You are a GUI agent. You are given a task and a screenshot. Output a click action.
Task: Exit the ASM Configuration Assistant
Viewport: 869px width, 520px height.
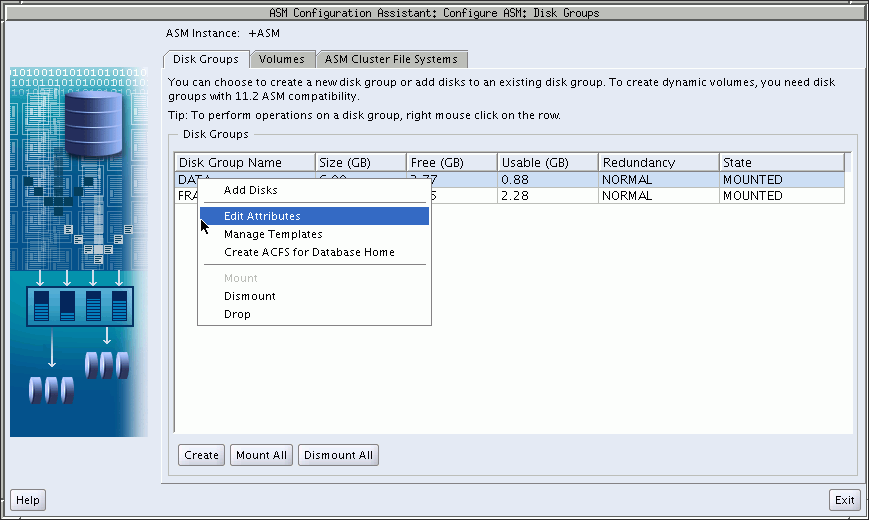pyautogui.click(x=845, y=500)
